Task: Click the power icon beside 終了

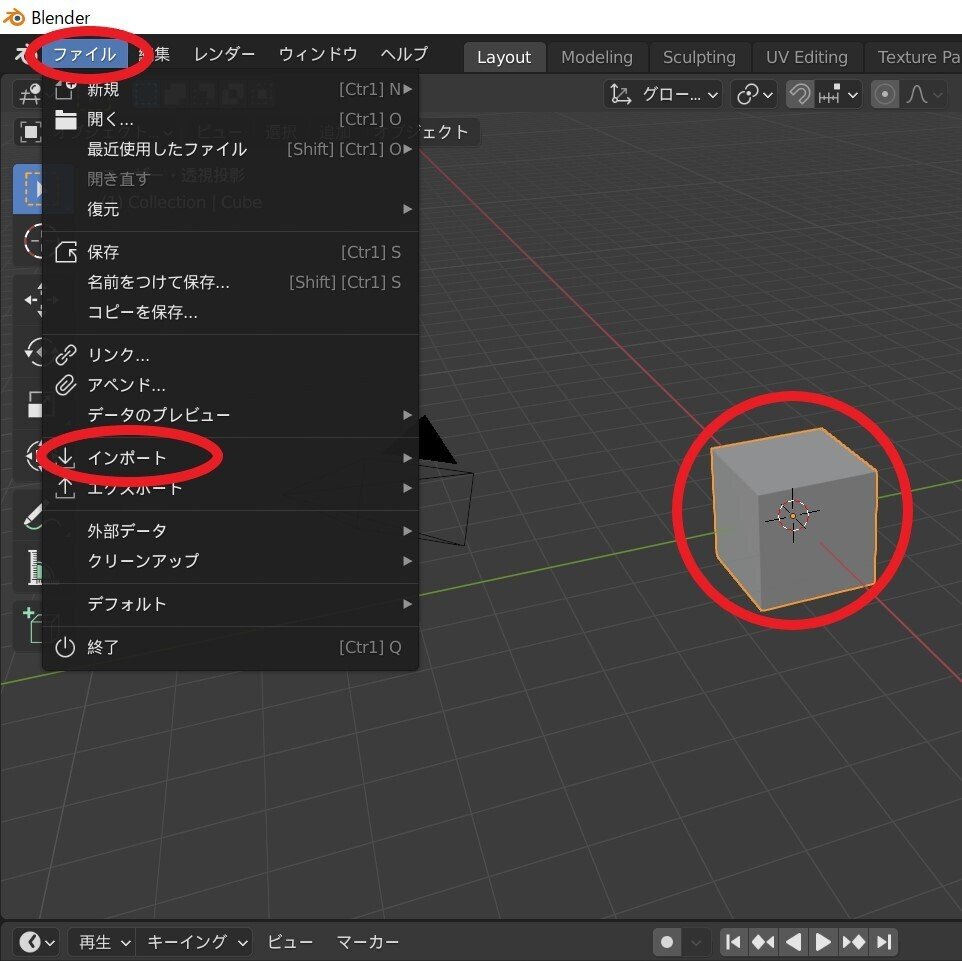Action: click(65, 647)
